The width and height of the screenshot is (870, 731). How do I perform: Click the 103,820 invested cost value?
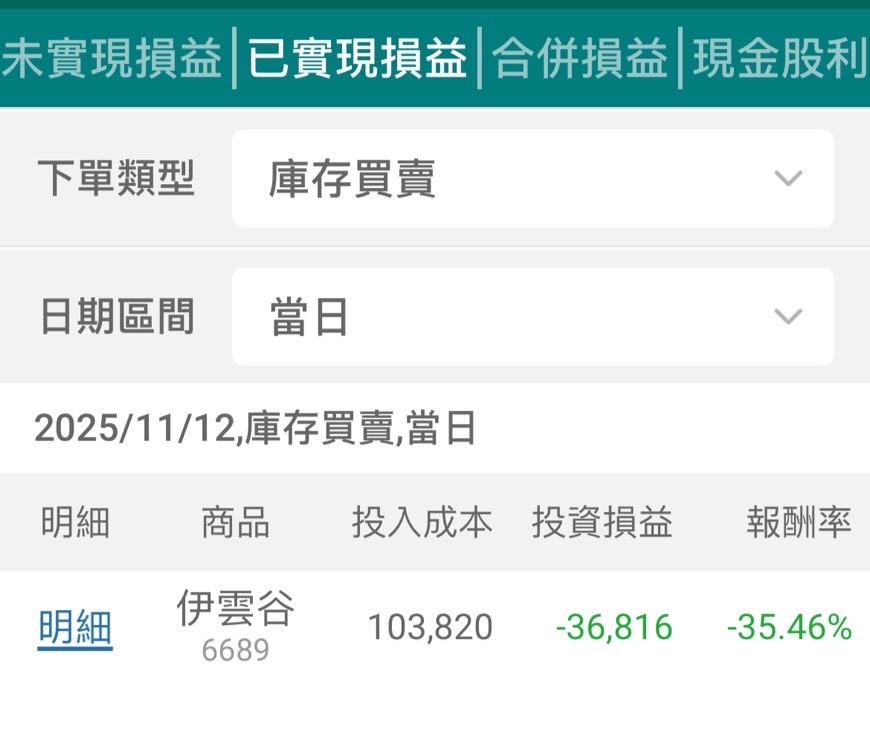click(x=431, y=627)
